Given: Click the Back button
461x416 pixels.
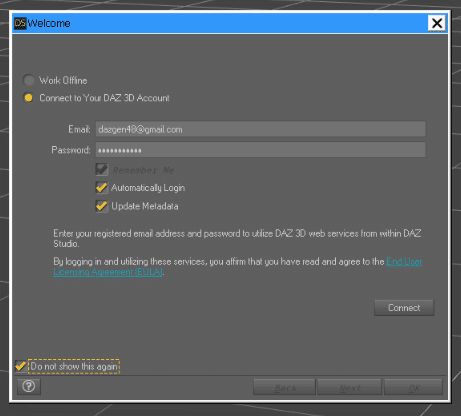Looking at the screenshot, I should point(284,387).
